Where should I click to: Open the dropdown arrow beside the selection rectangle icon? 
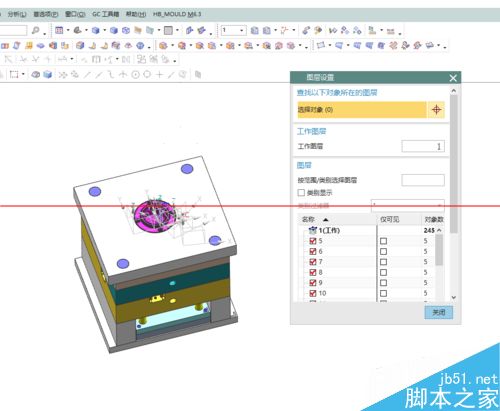pyautogui.click(x=23, y=74)
